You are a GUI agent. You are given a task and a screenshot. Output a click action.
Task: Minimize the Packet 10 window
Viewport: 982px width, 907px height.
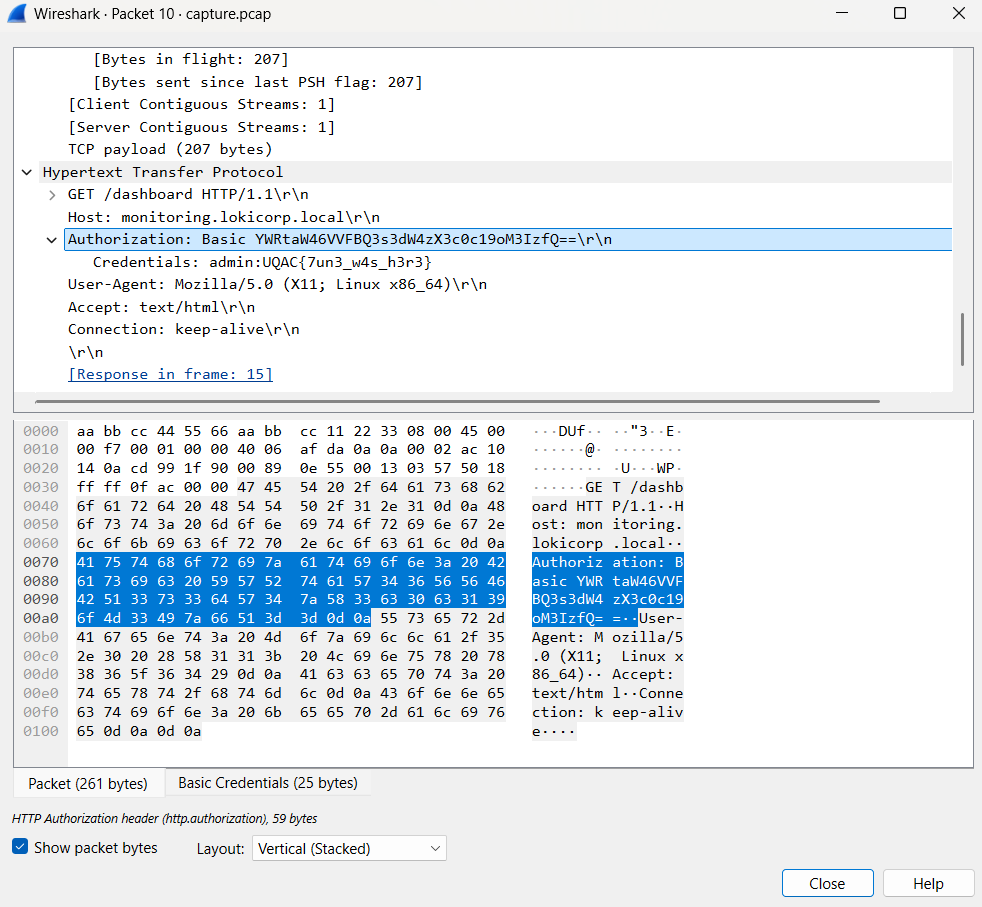point(842,13)
